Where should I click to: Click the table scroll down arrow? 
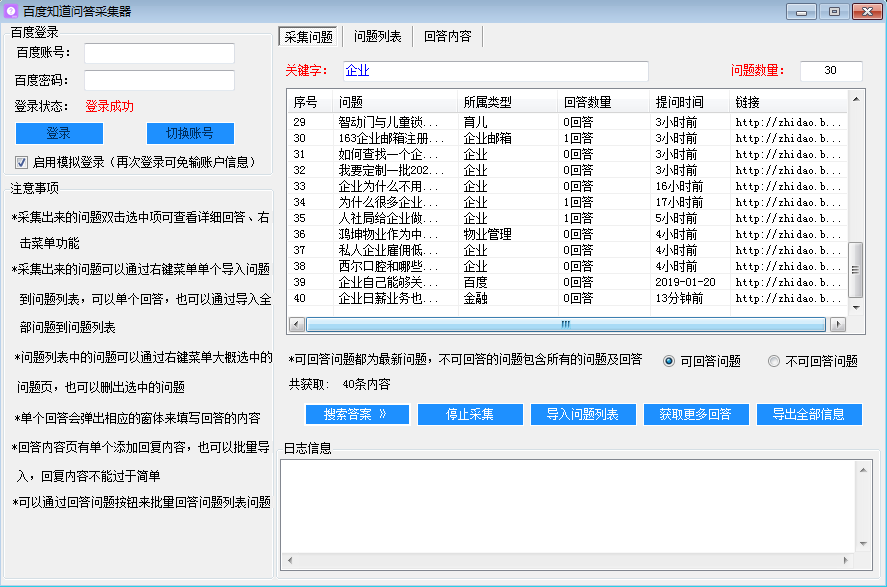point(856,308)
